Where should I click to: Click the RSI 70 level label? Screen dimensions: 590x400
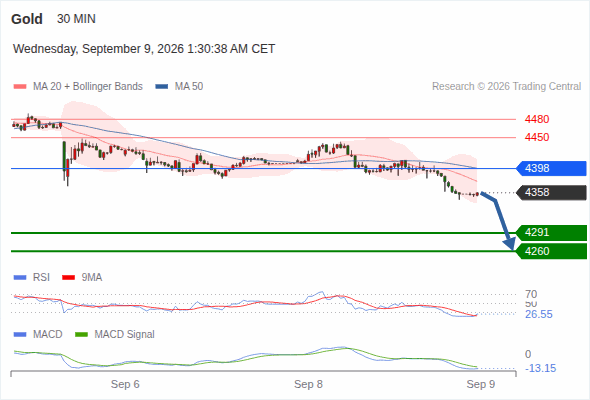pyautogui.click(x=531, y=294)
